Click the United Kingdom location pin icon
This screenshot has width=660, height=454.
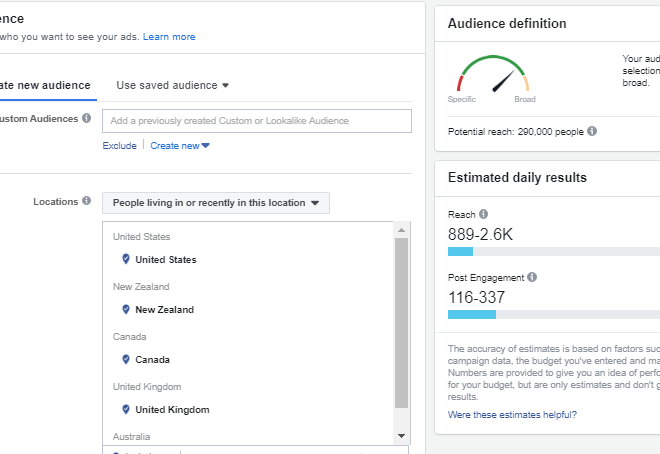125,409
